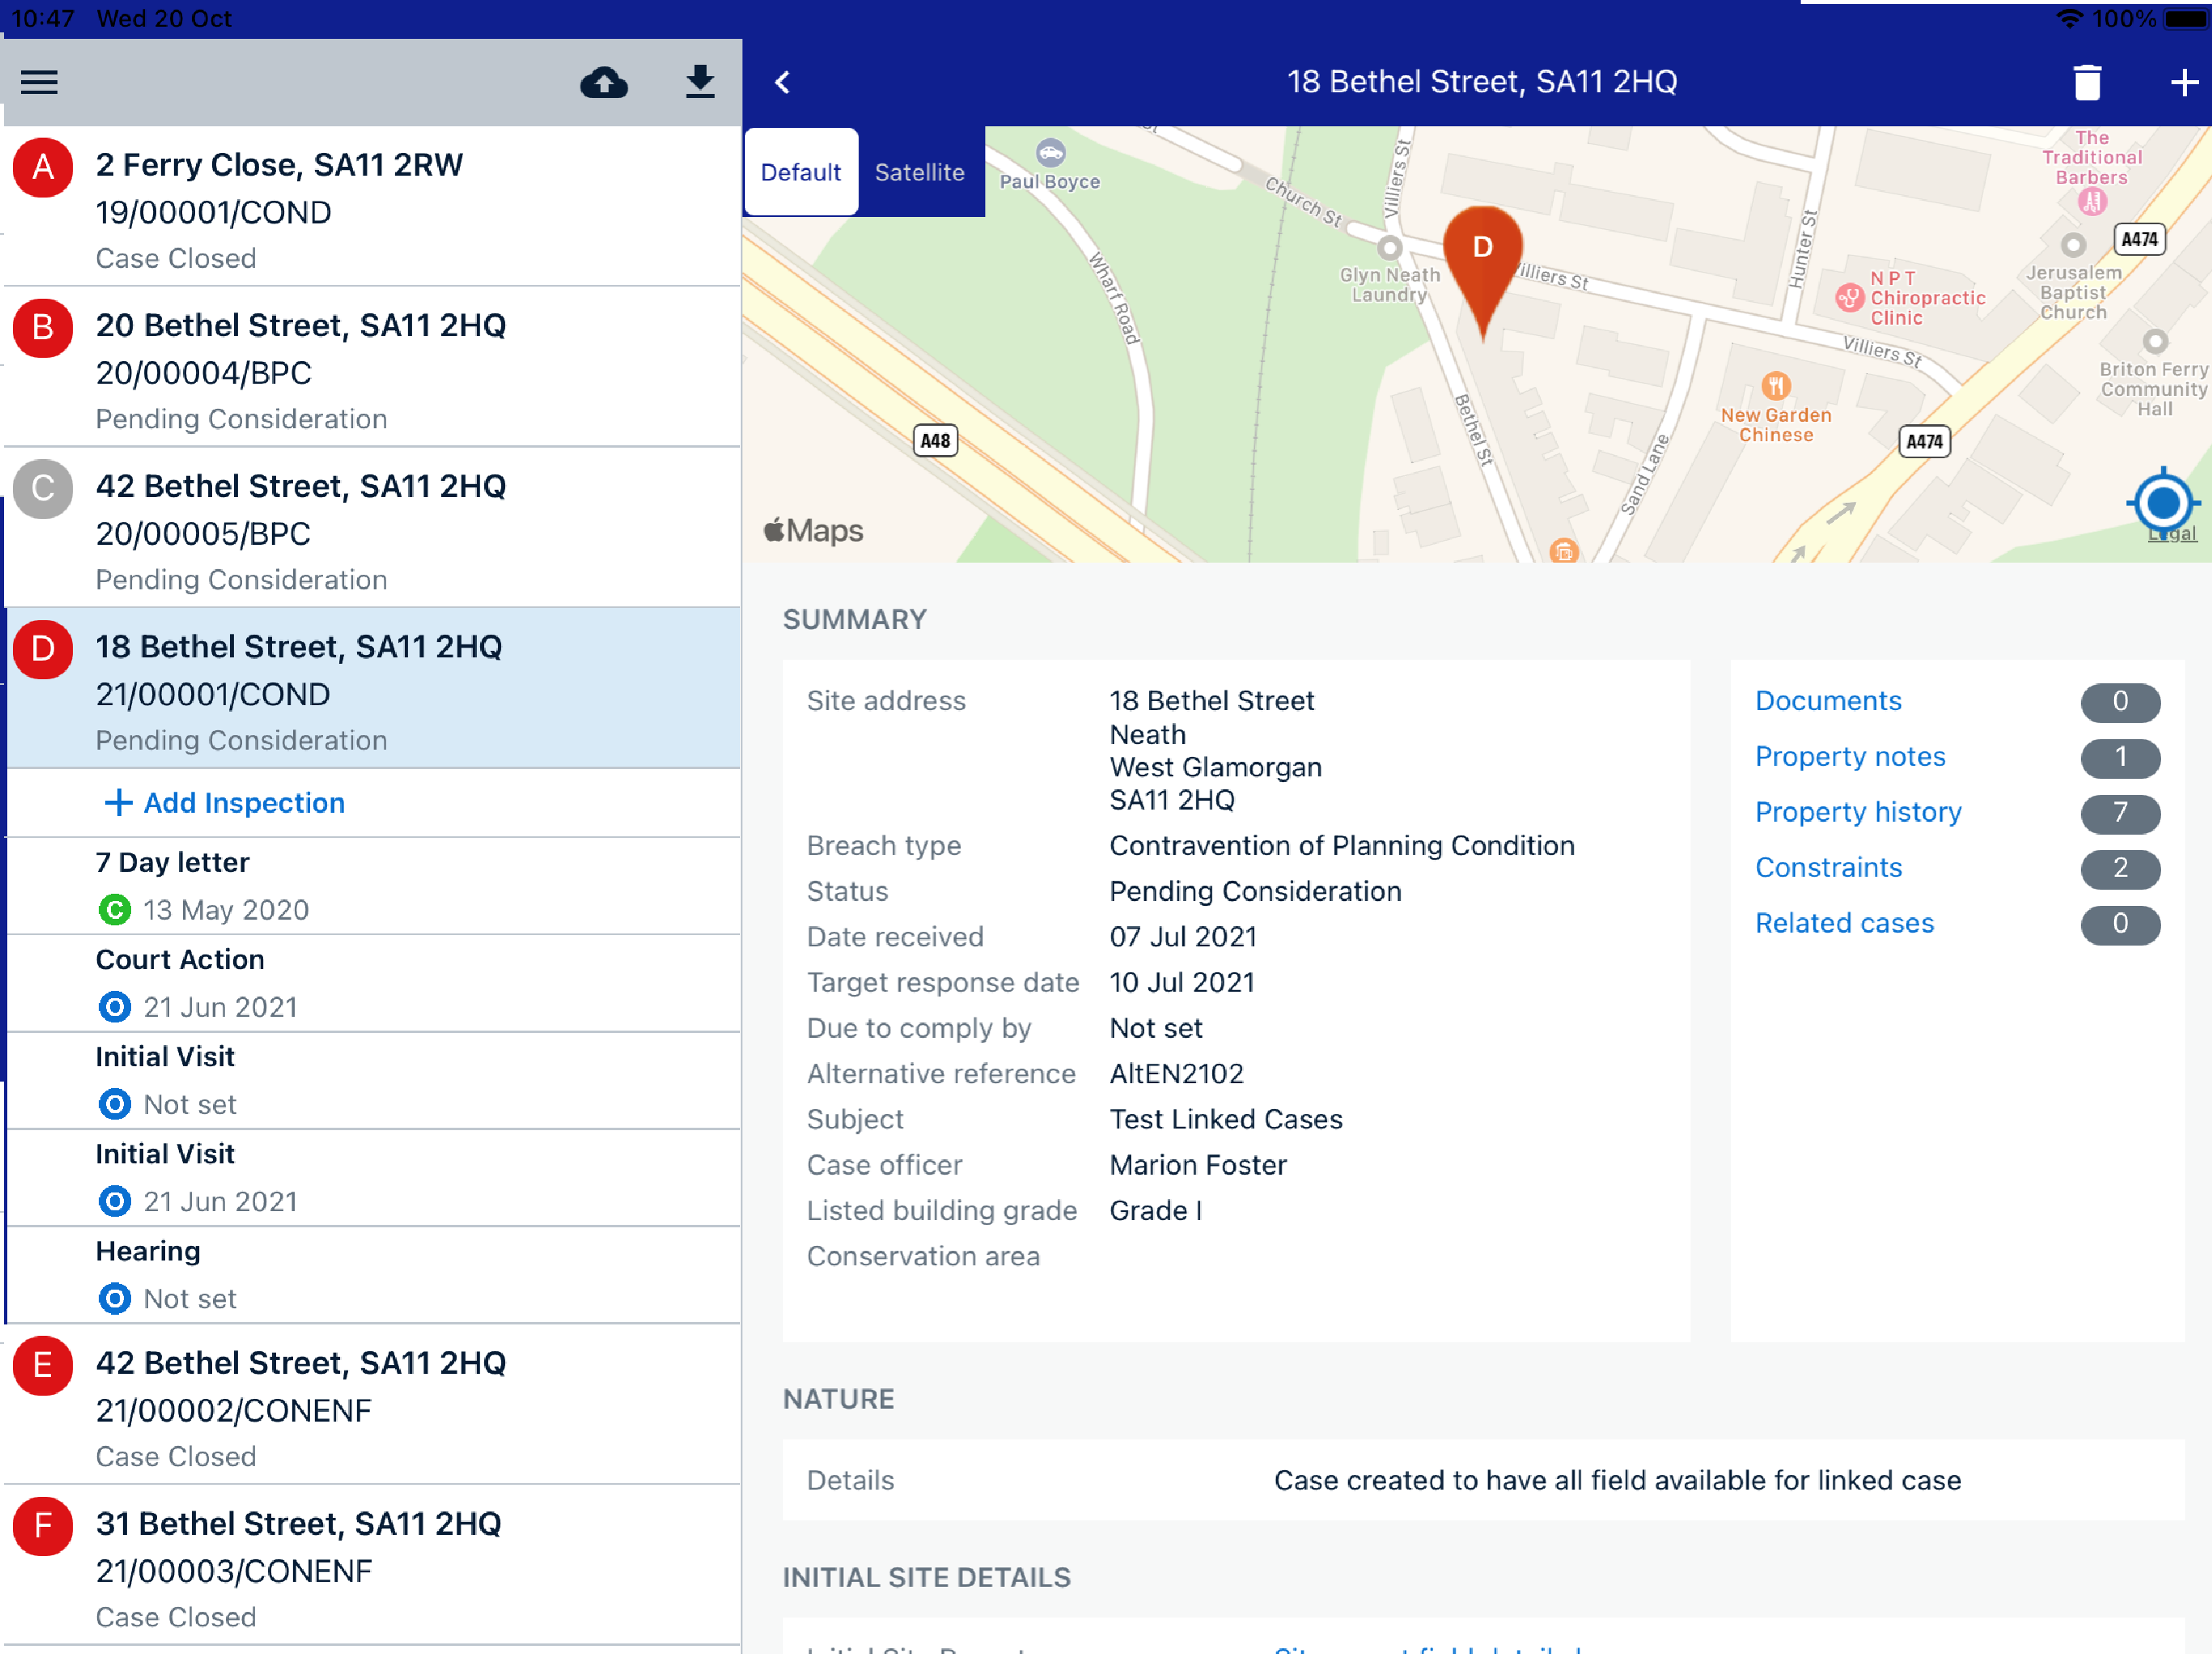Select case 42 Bethel Street 21/00002/CONENF
2212x1658 pixels.
372,1405
